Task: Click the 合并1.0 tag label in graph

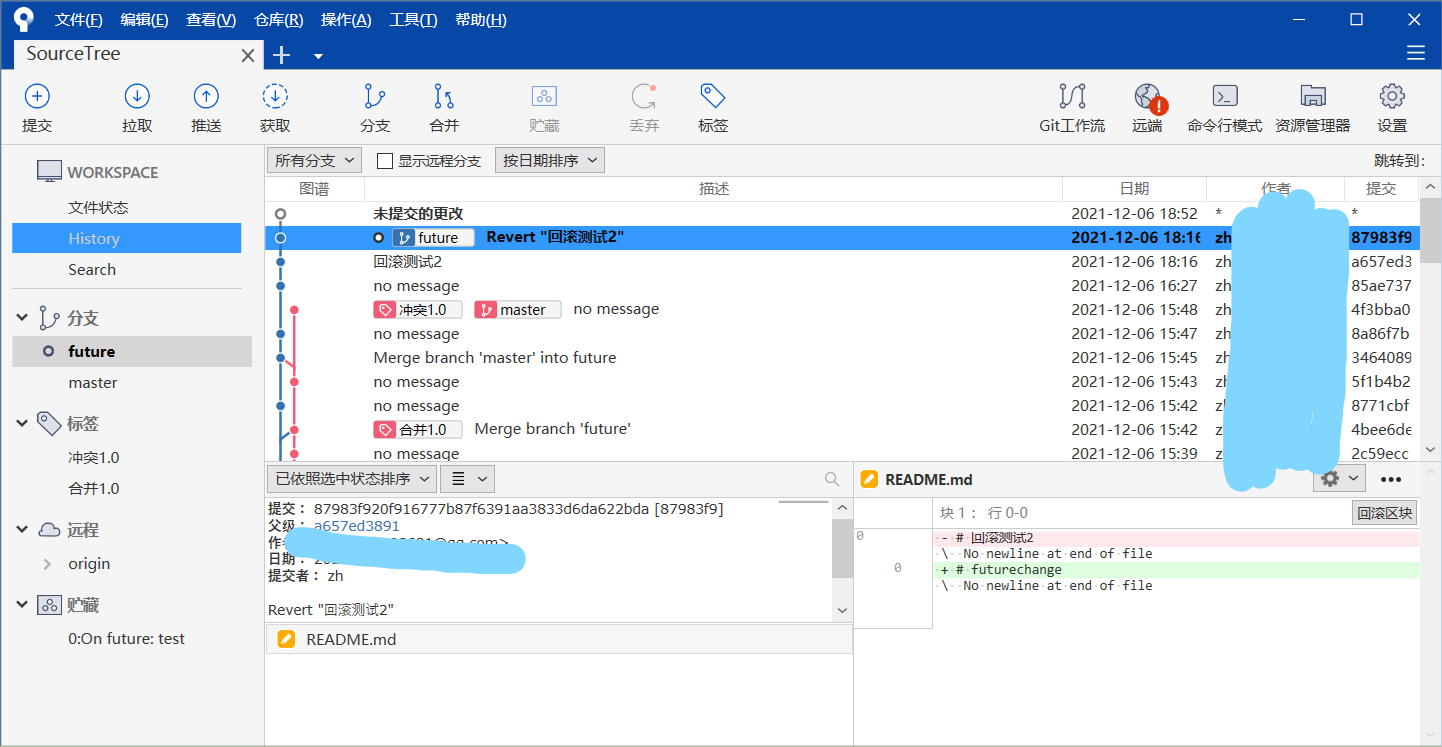Action: coord(417,430)
